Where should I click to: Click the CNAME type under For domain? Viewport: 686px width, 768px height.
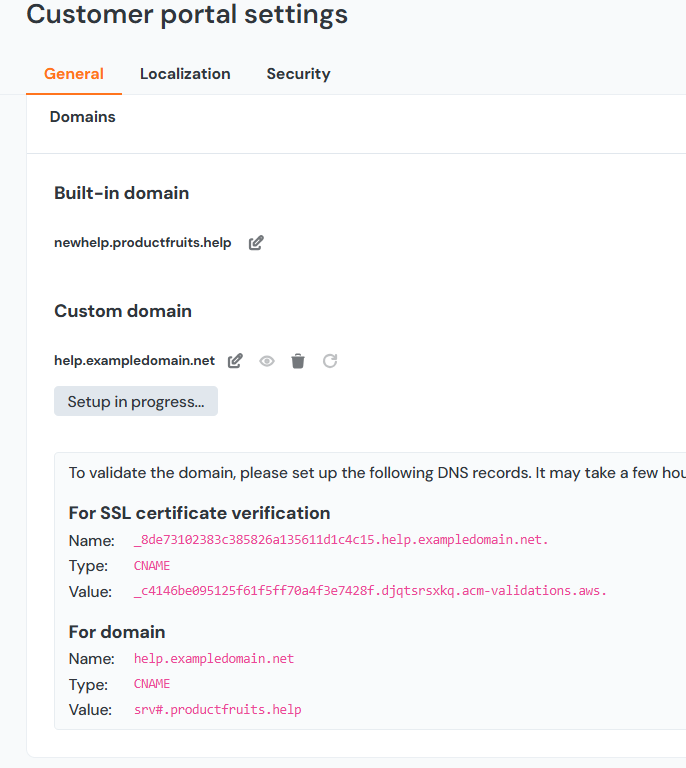tap(152, 684)
